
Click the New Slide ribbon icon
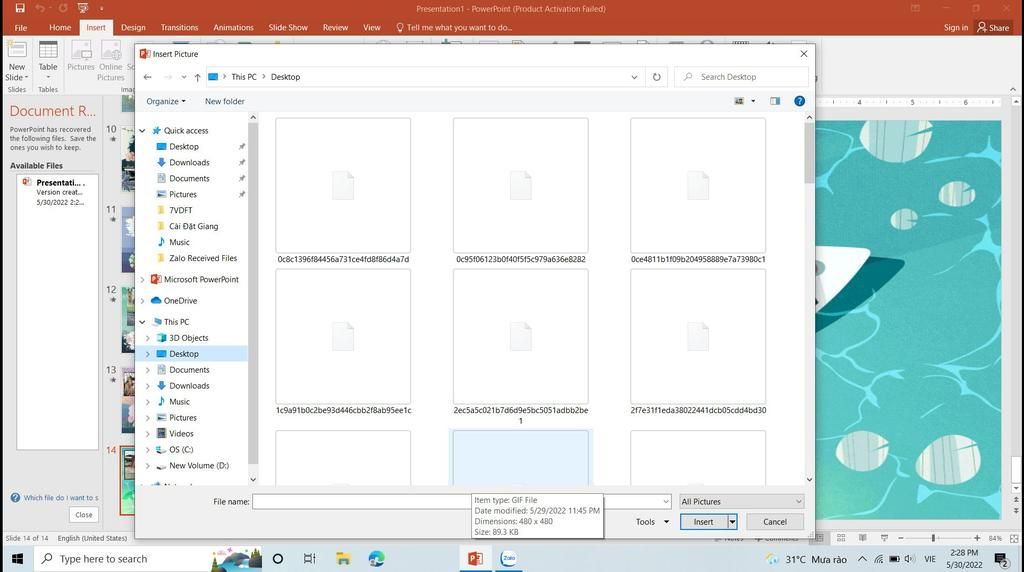click(x=17, y=51)
